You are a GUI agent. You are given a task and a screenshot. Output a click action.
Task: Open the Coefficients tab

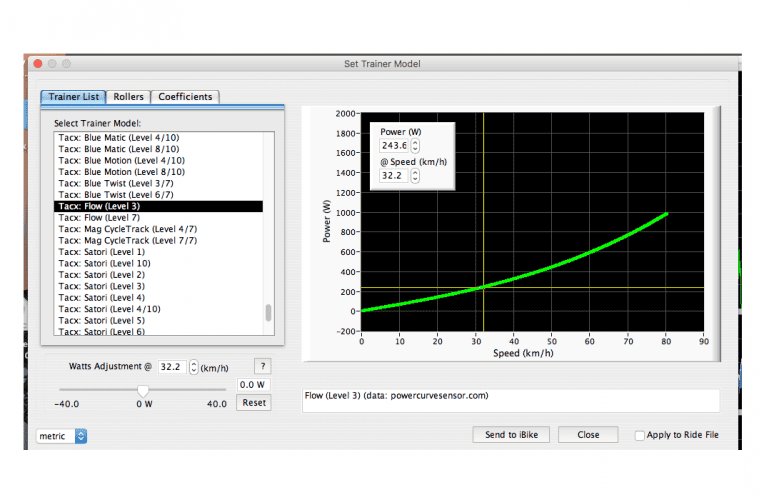click(x=185, y=97)
